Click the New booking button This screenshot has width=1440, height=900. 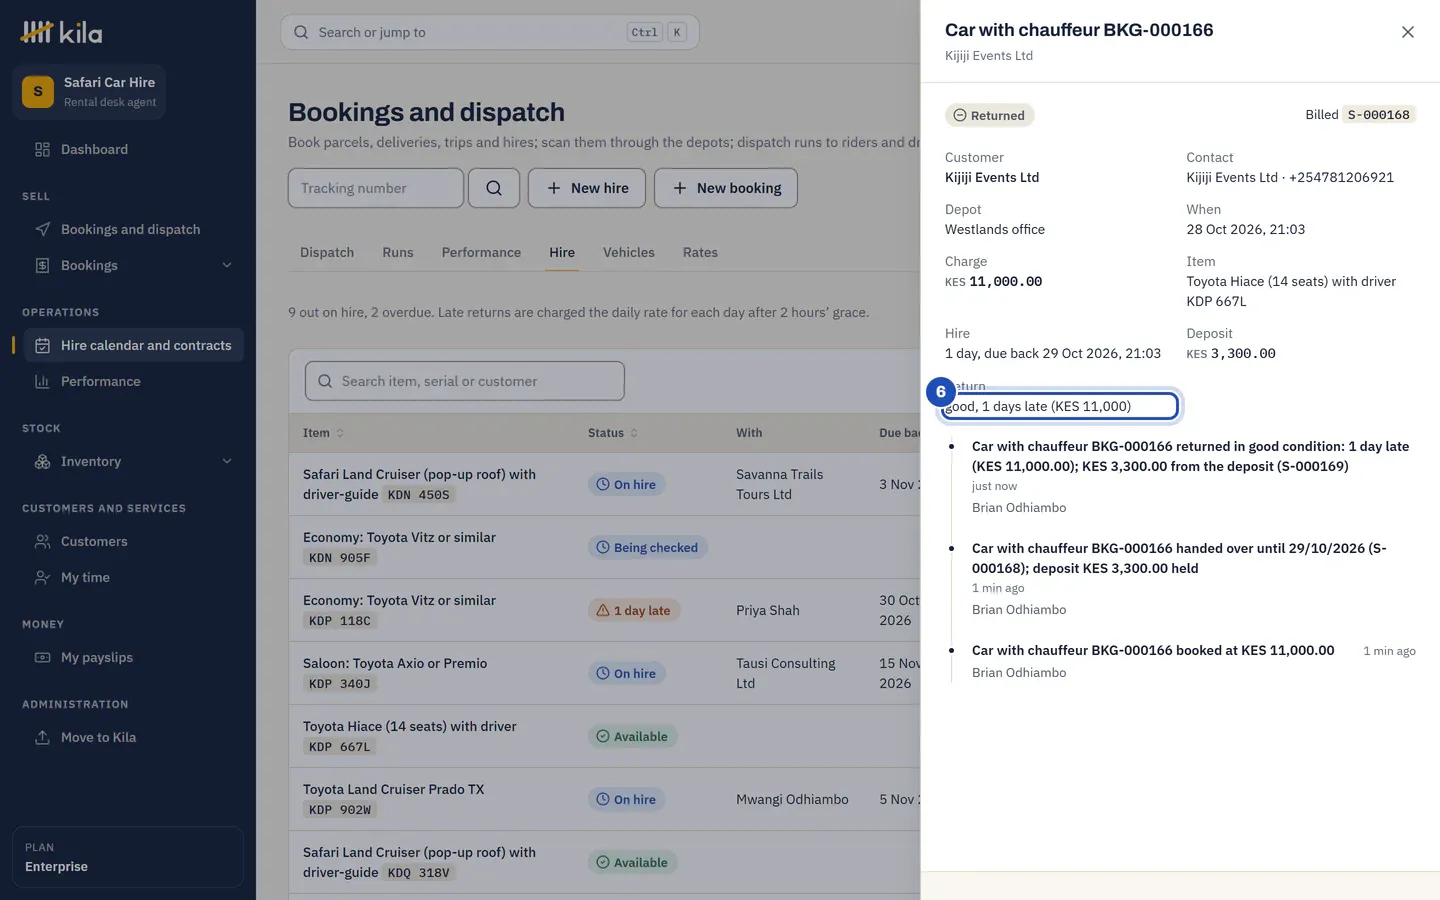pos(726,188)
